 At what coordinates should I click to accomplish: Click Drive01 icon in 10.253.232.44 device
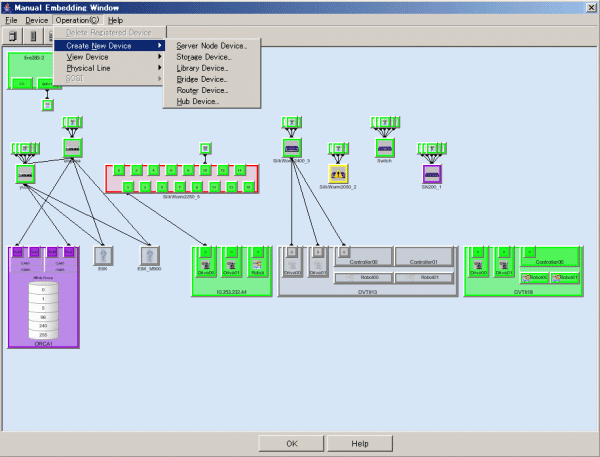click(x=232, y=262)
